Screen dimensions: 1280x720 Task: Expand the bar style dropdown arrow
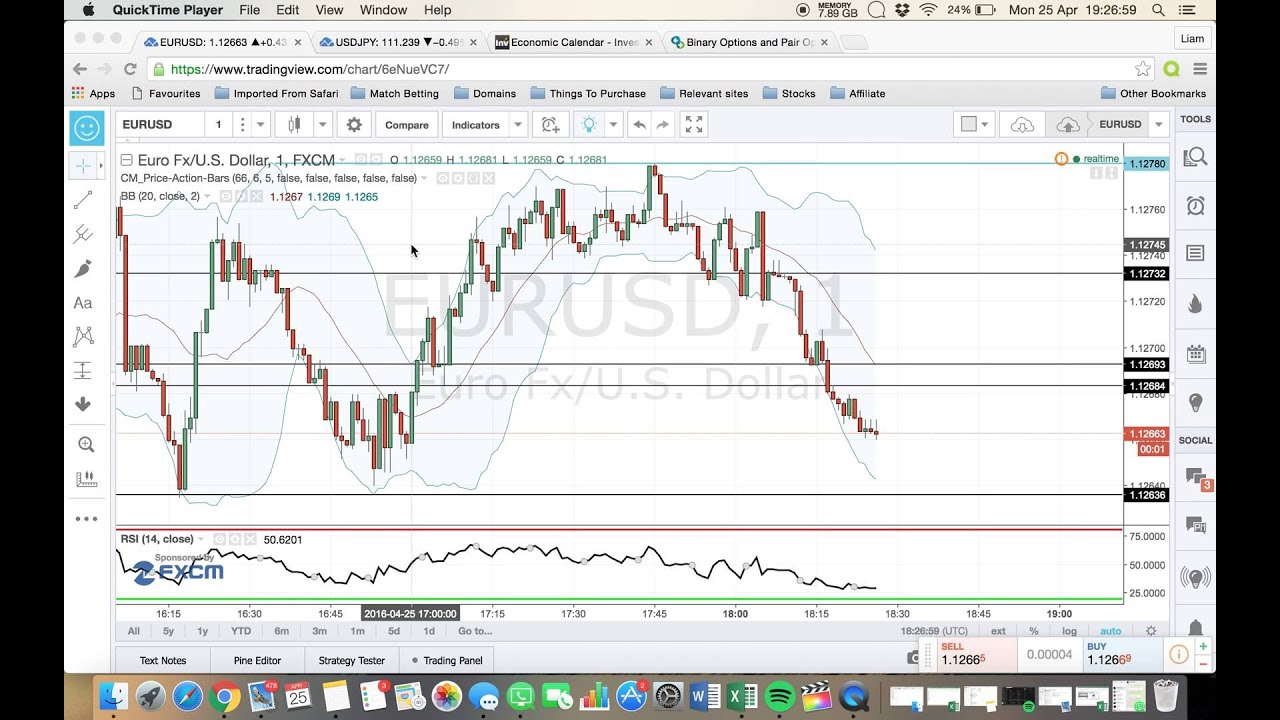[322, 125]
